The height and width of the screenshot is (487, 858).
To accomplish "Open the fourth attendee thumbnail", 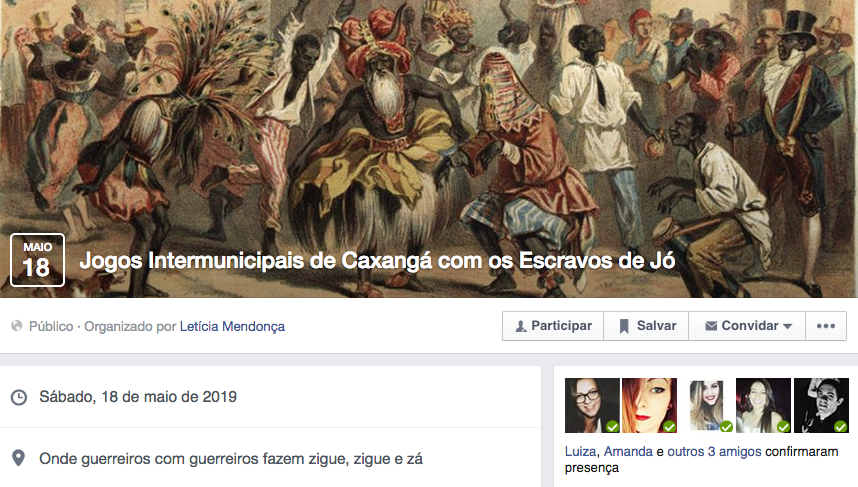I will [x=763, y=405].
